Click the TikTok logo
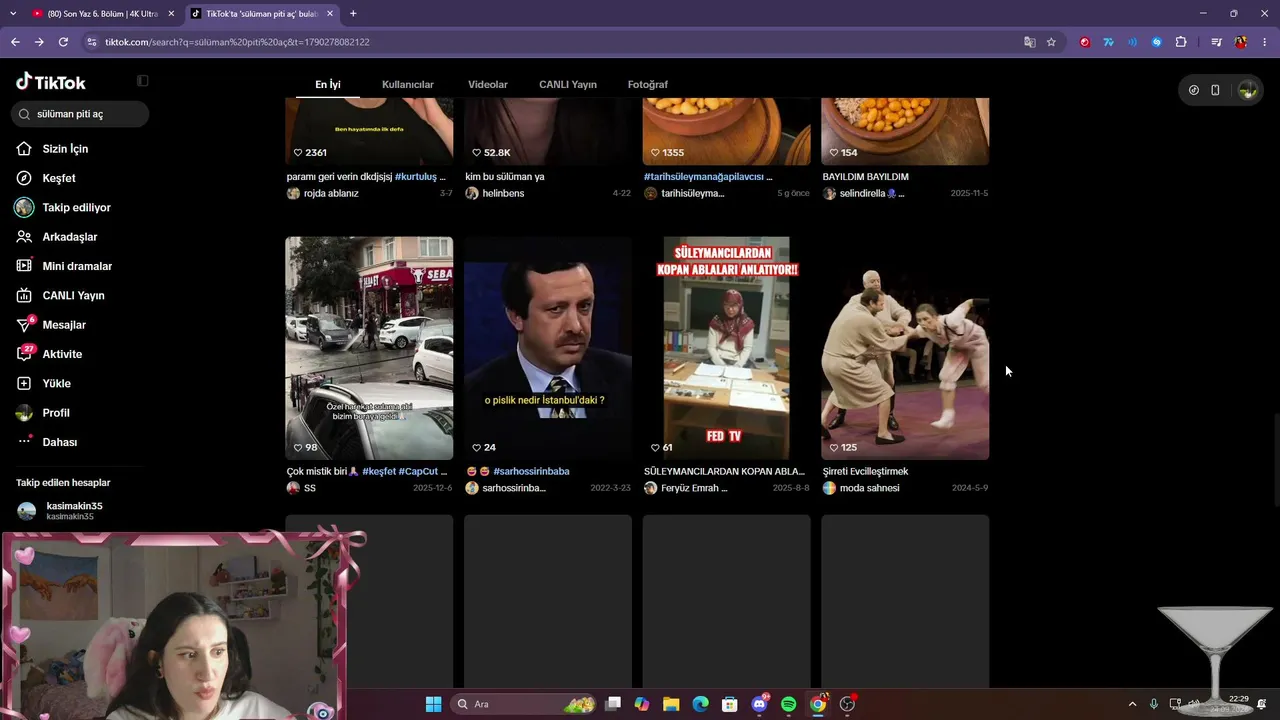 (x=51, y=82)
